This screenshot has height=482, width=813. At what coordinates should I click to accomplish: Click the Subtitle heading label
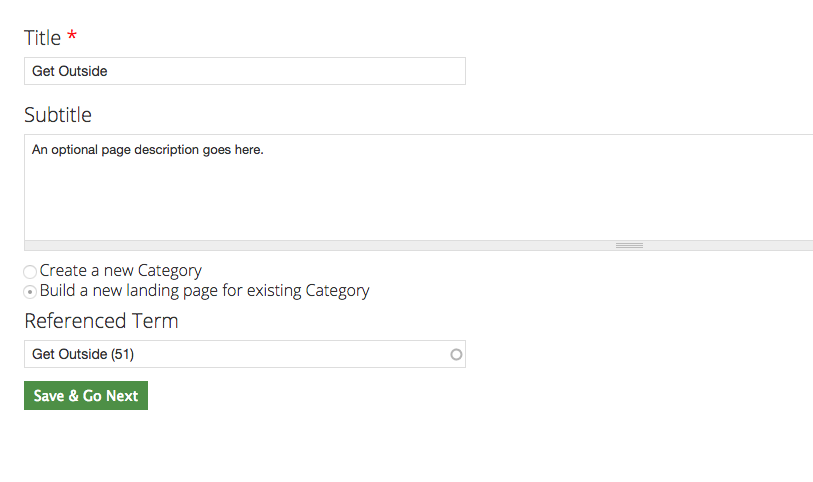pos(58,115)
